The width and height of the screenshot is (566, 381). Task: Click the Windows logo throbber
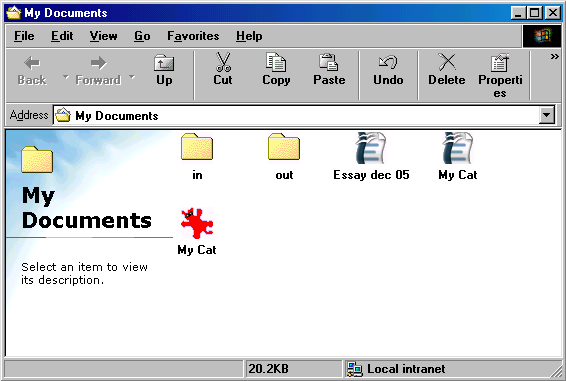tap(542, 36)
